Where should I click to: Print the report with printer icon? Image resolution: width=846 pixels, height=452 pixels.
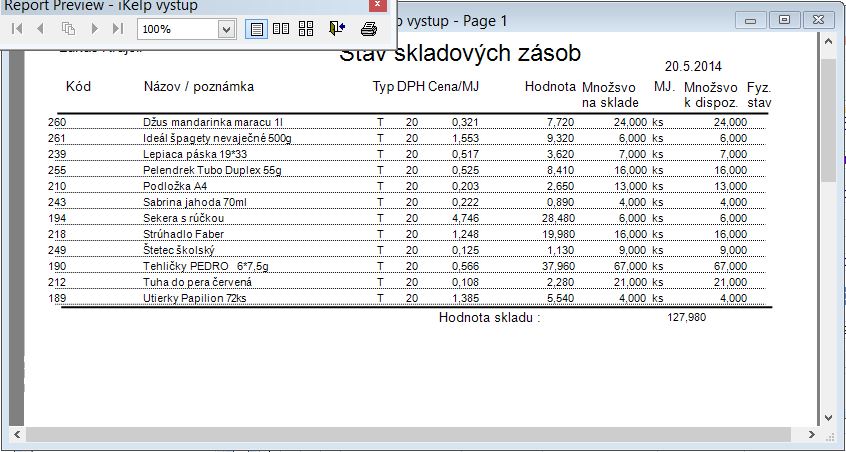369,29
